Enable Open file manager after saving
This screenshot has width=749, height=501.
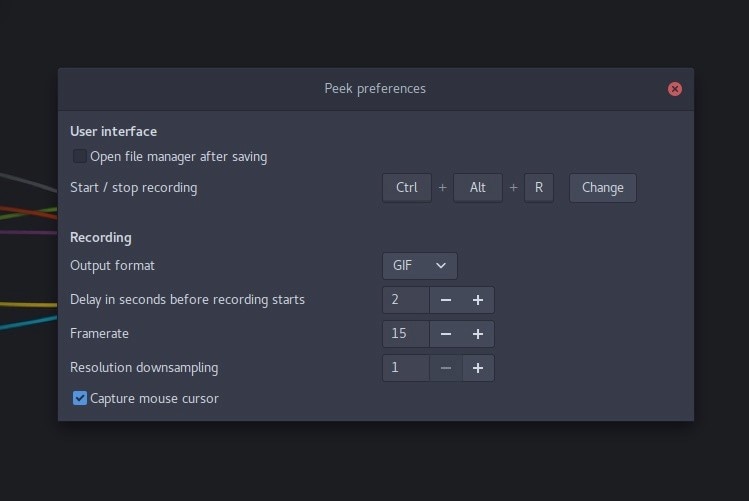coord(79,156)
